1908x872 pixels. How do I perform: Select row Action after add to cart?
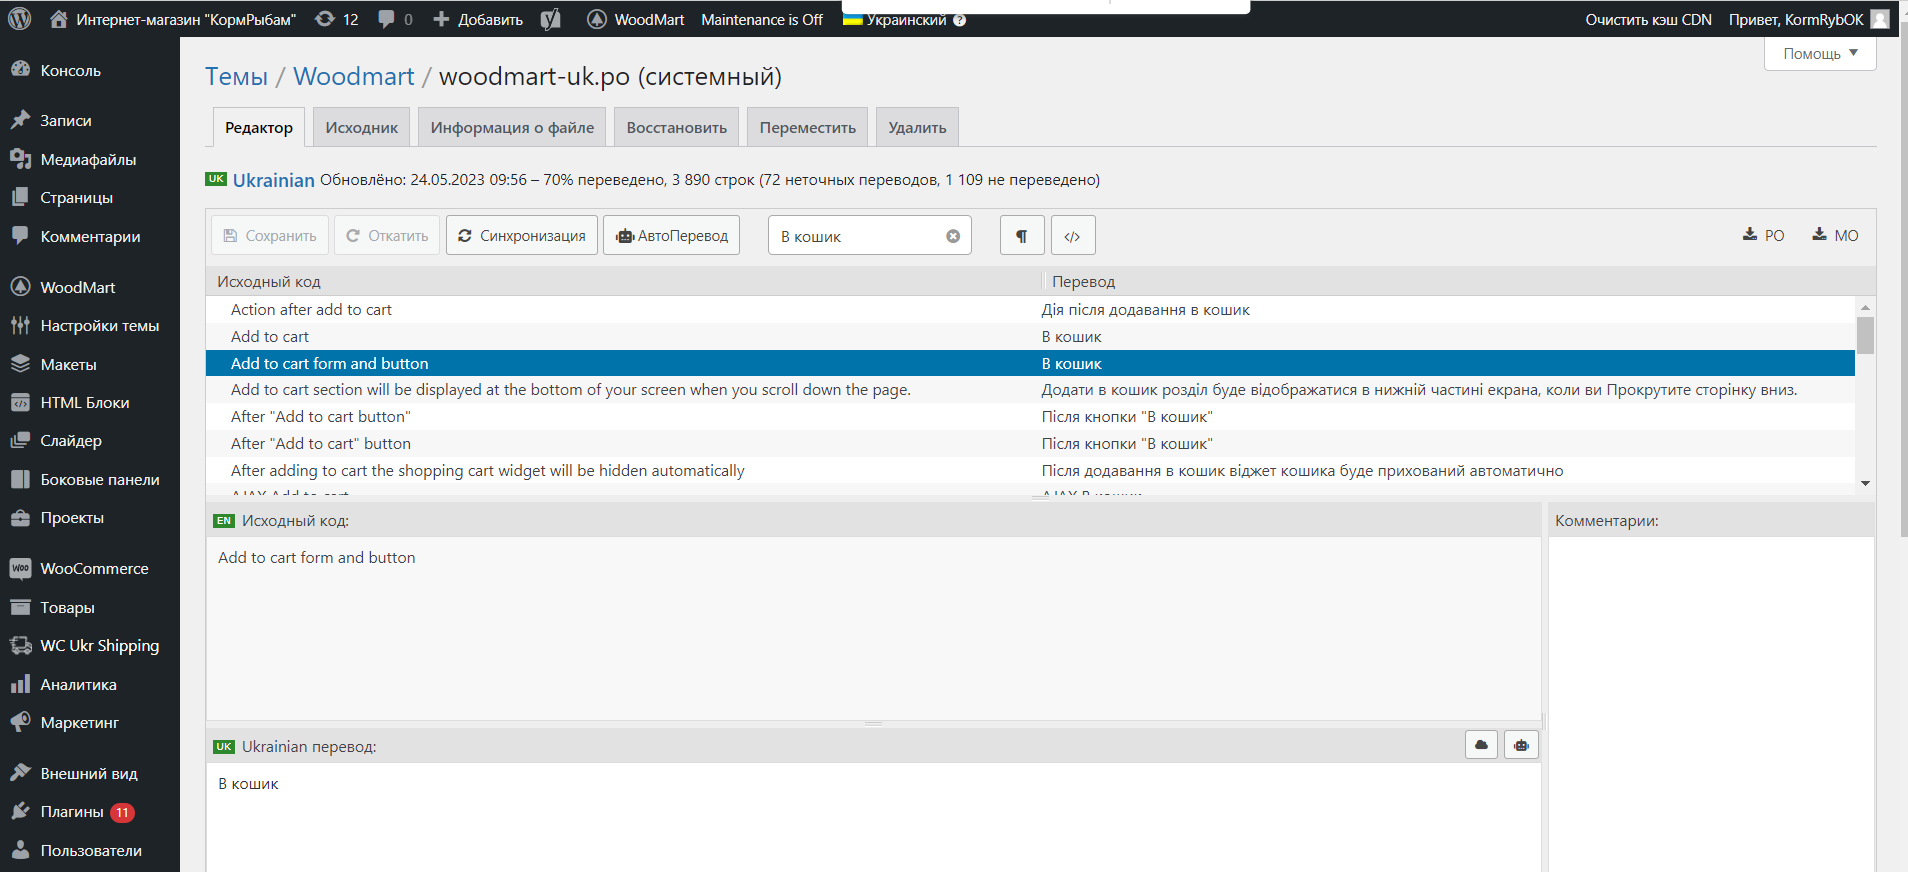pos(1030,309)
